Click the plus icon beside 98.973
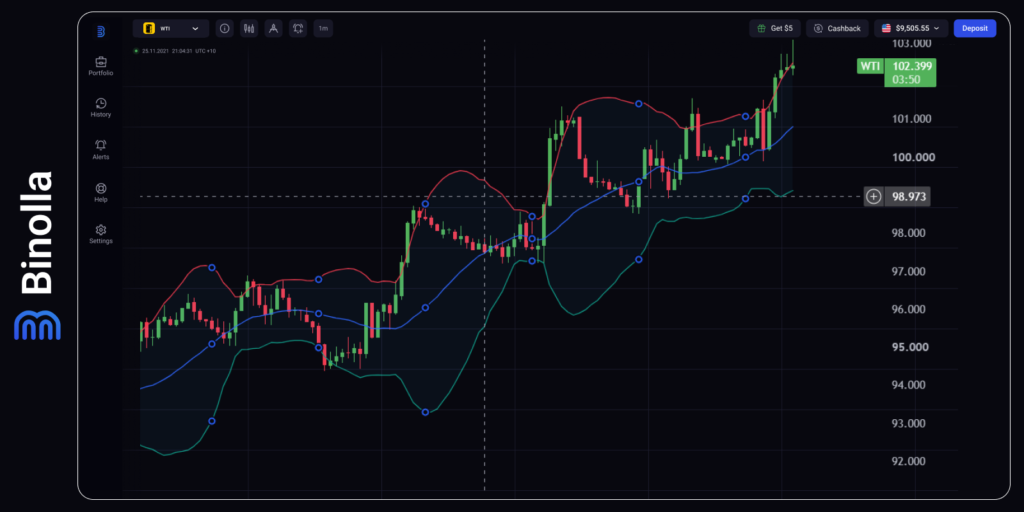The width and height of the screenshot is (1024, 512). (873, 196)
